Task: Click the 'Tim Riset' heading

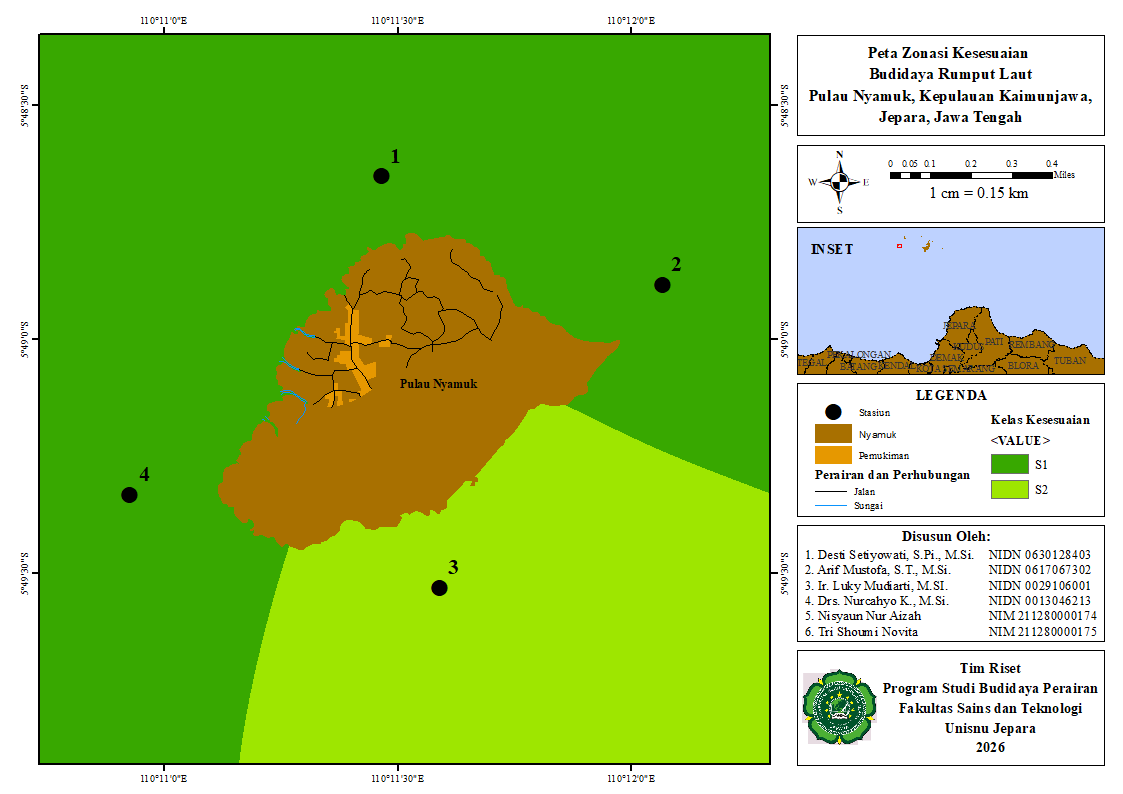Action: (x=991, y=668)
